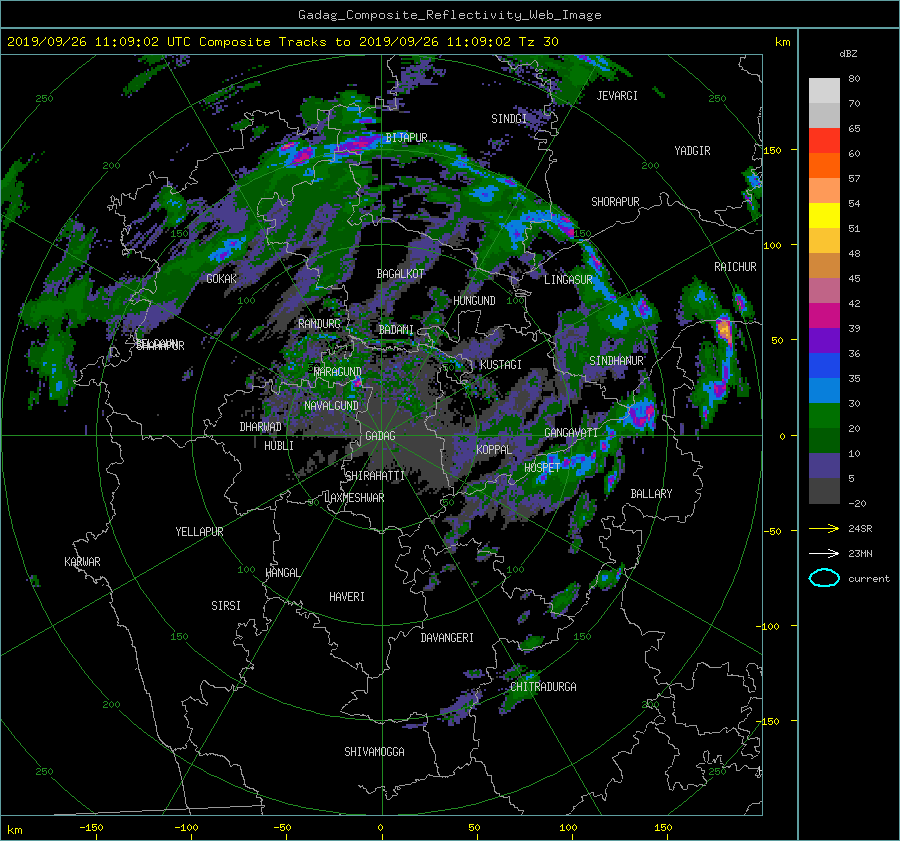Click the -150 tick on bottom axis

(x=91, y=828)
